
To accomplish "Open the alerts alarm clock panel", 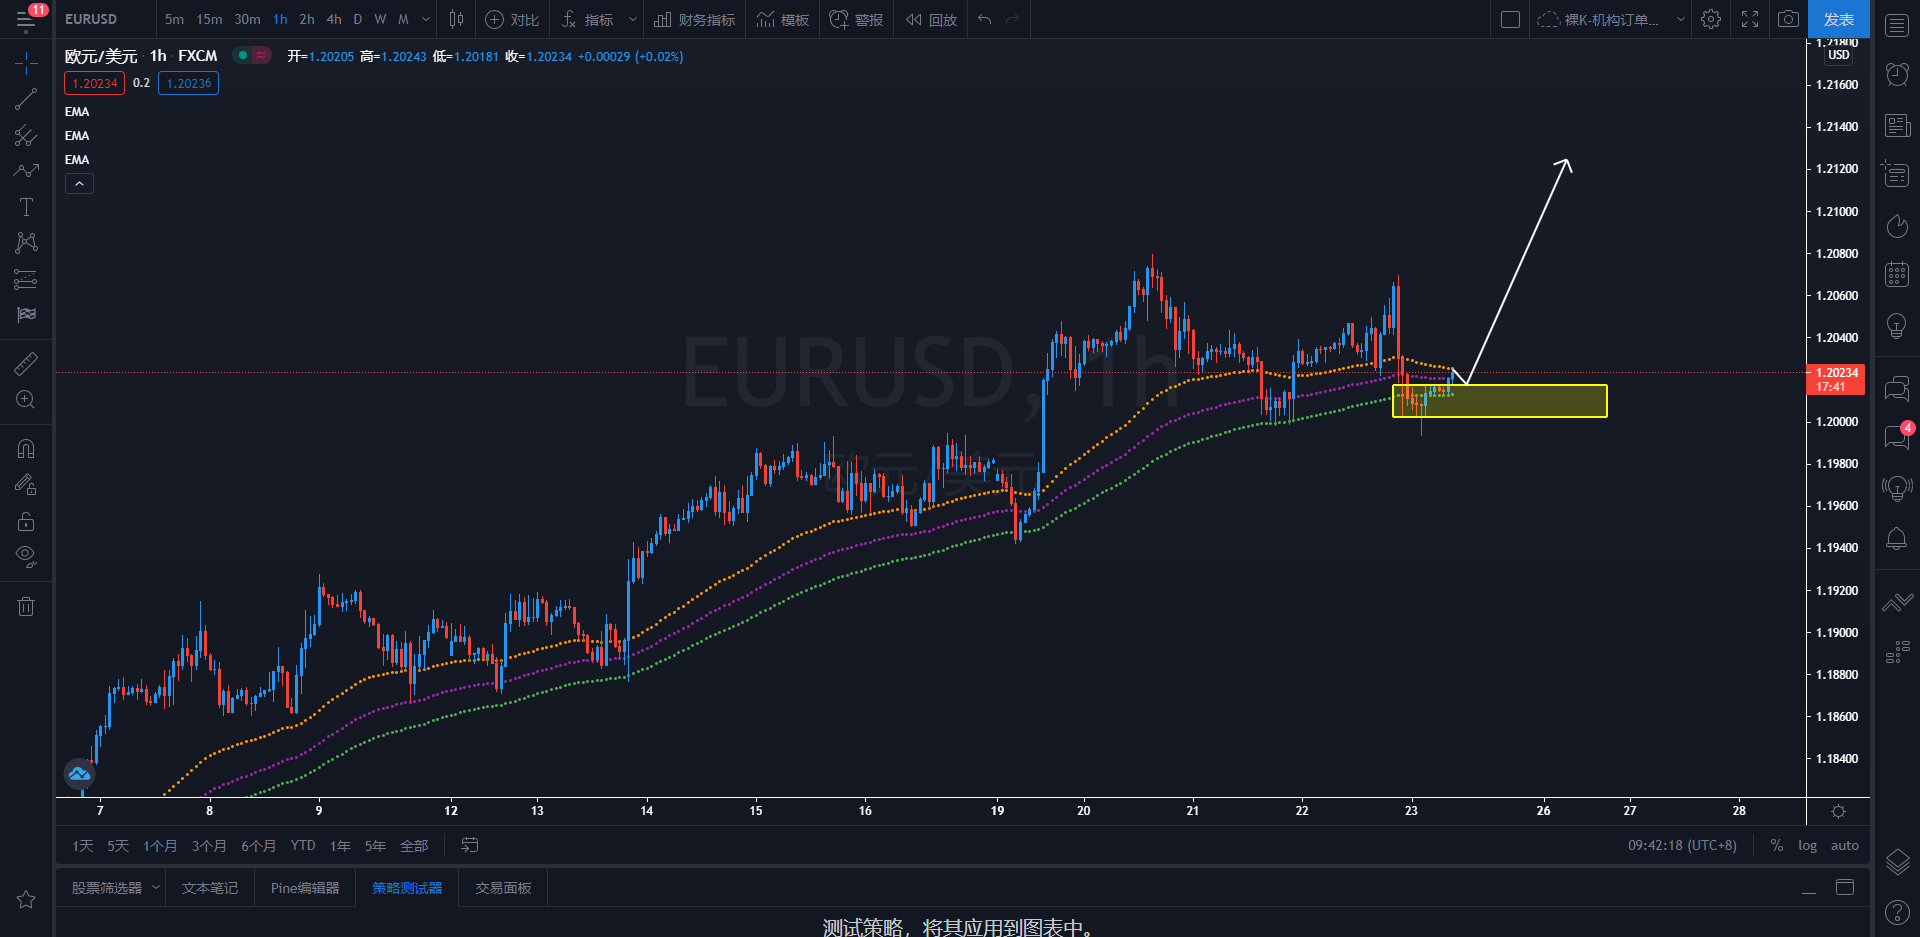I will pos(1896,74).
